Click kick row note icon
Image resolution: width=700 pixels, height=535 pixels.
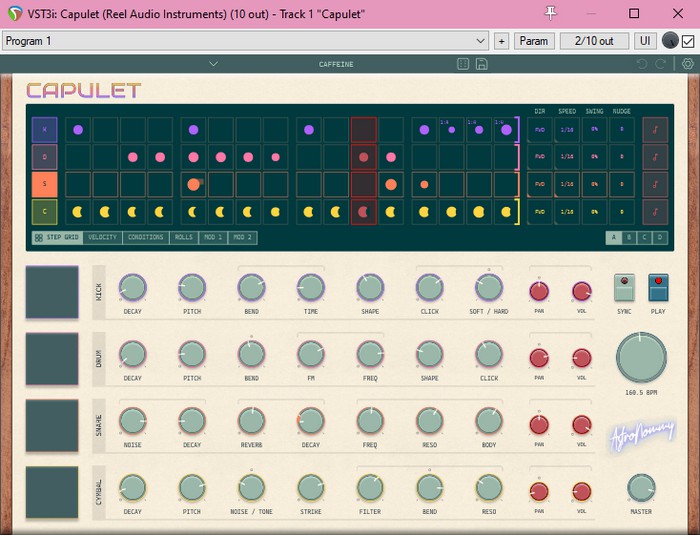(655, 130)
